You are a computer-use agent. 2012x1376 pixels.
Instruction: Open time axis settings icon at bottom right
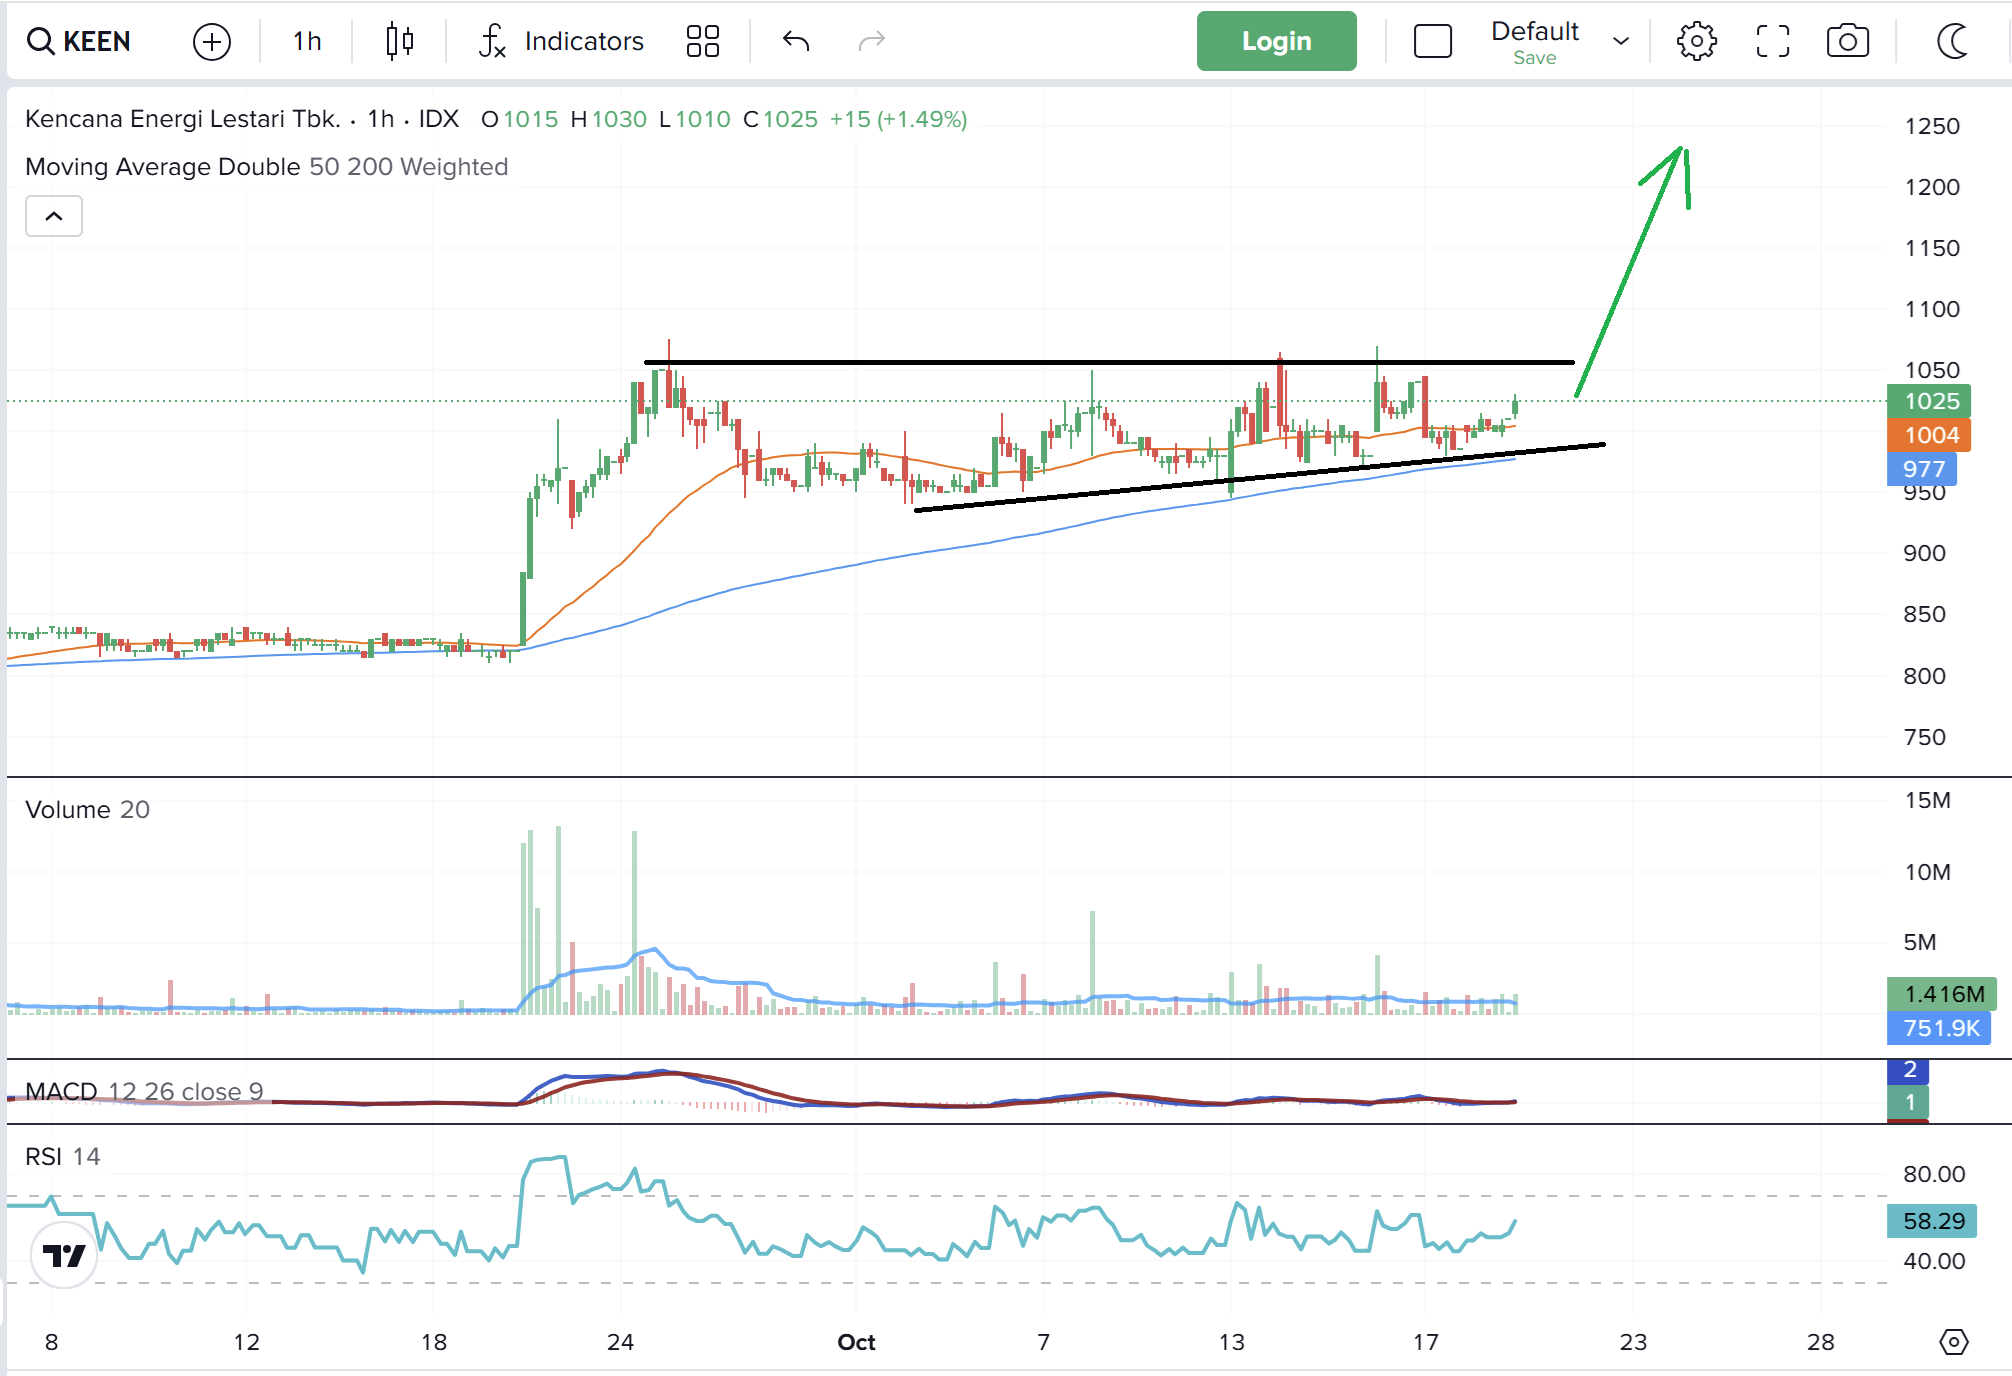1953,1341
